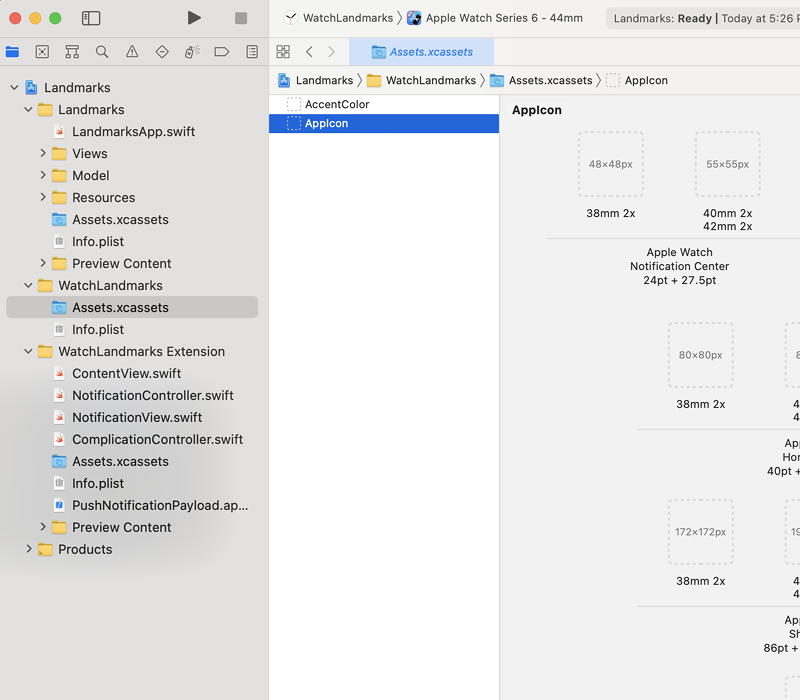Click Assets.xcassets in the jump bar
Viewport: 800px width, 700px height.
pyautogui.click(x=541, y=80)
